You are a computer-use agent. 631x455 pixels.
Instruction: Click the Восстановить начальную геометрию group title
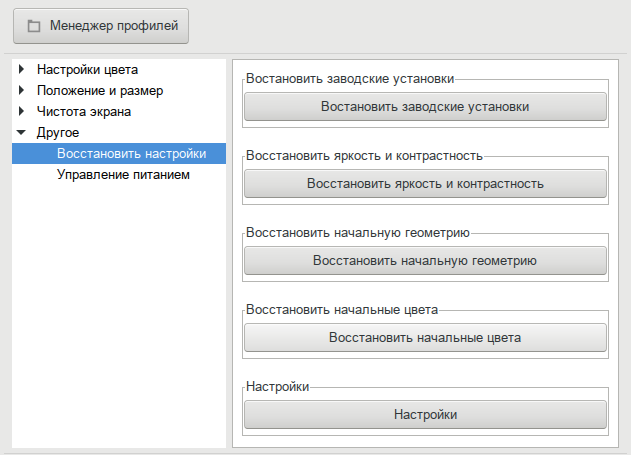(x=358, y=233)
